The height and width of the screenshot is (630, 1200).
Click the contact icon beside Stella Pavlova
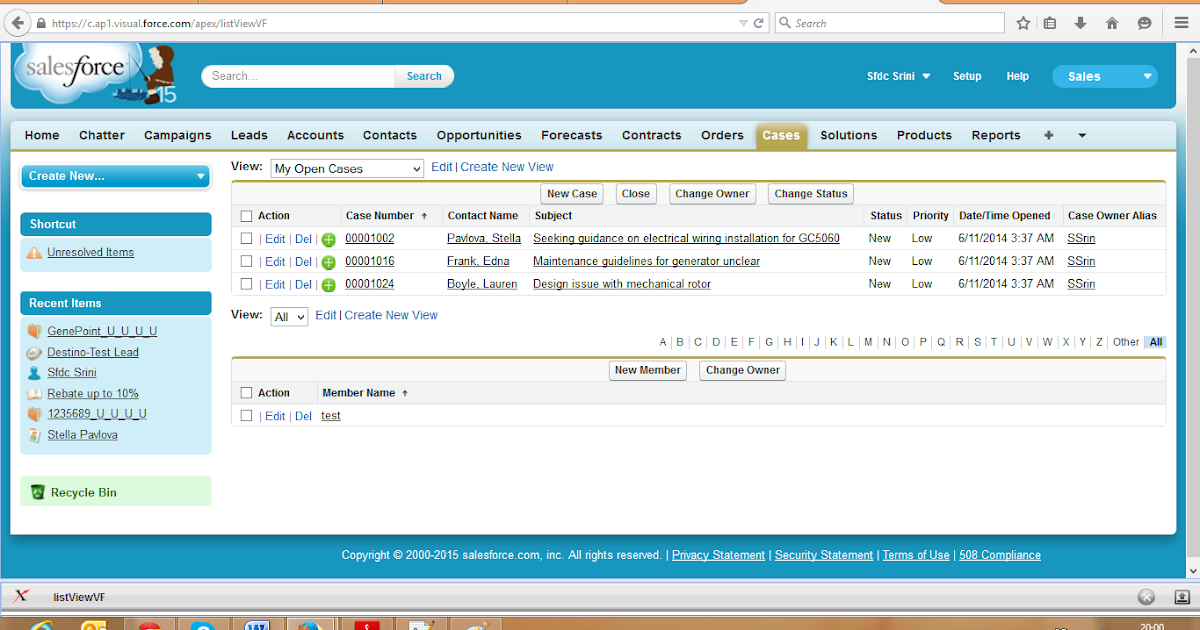click(33, 434)
